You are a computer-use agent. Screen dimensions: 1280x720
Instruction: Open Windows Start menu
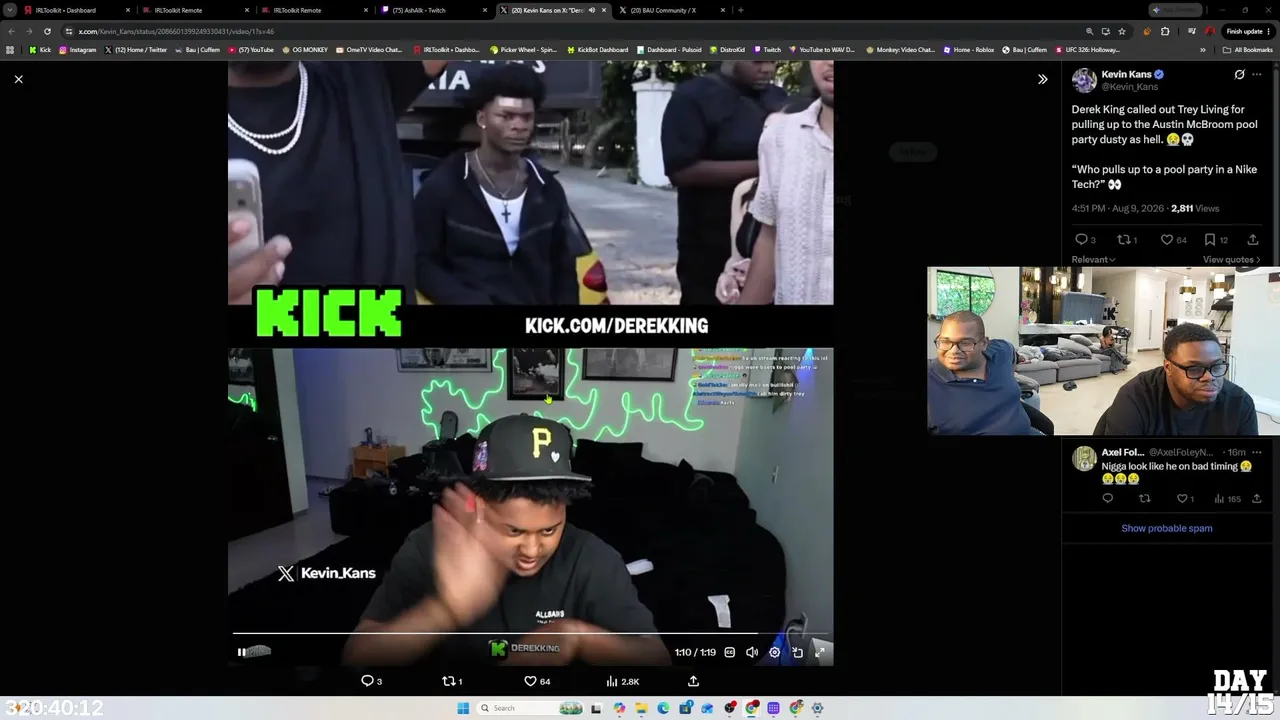(x=463, y=708)
